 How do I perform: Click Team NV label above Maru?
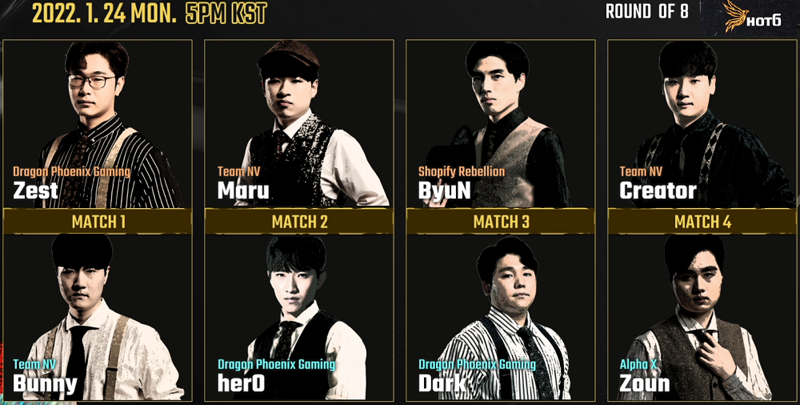[x=238, y=171]
